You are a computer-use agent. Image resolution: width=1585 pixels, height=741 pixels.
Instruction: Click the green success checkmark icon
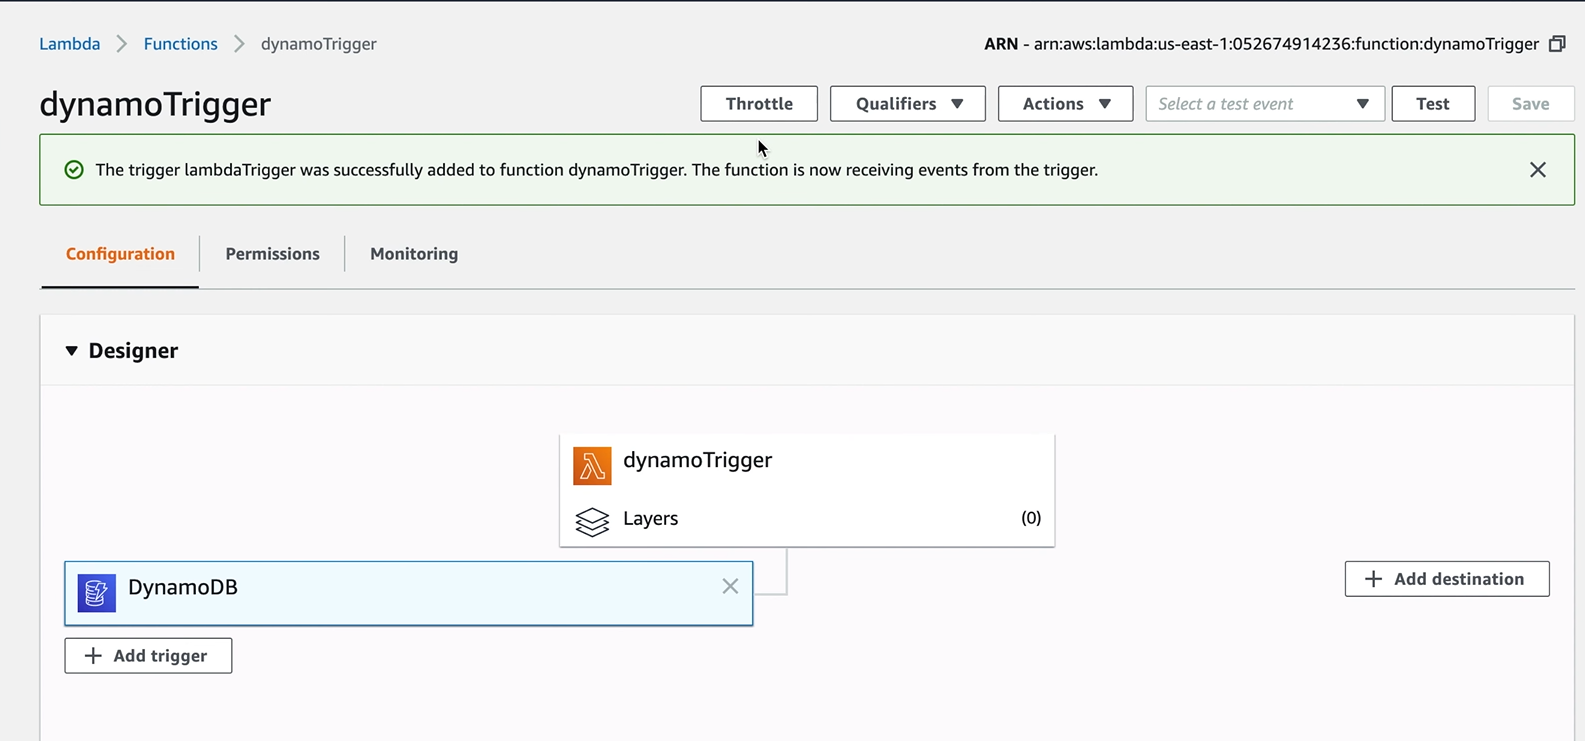74,170
